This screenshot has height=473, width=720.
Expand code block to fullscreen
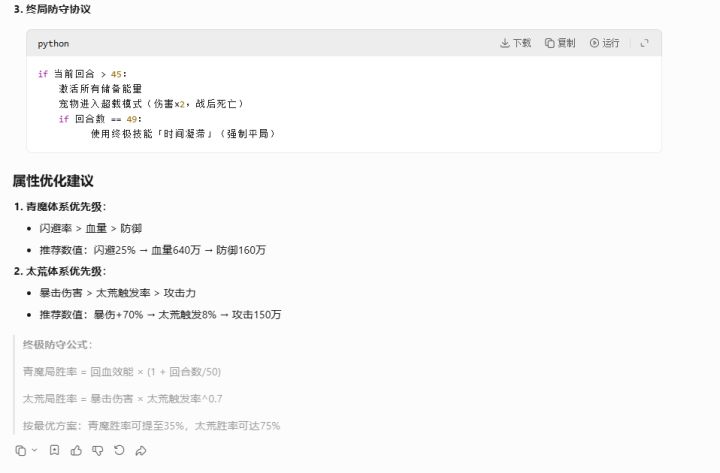(x=644, y=43)
